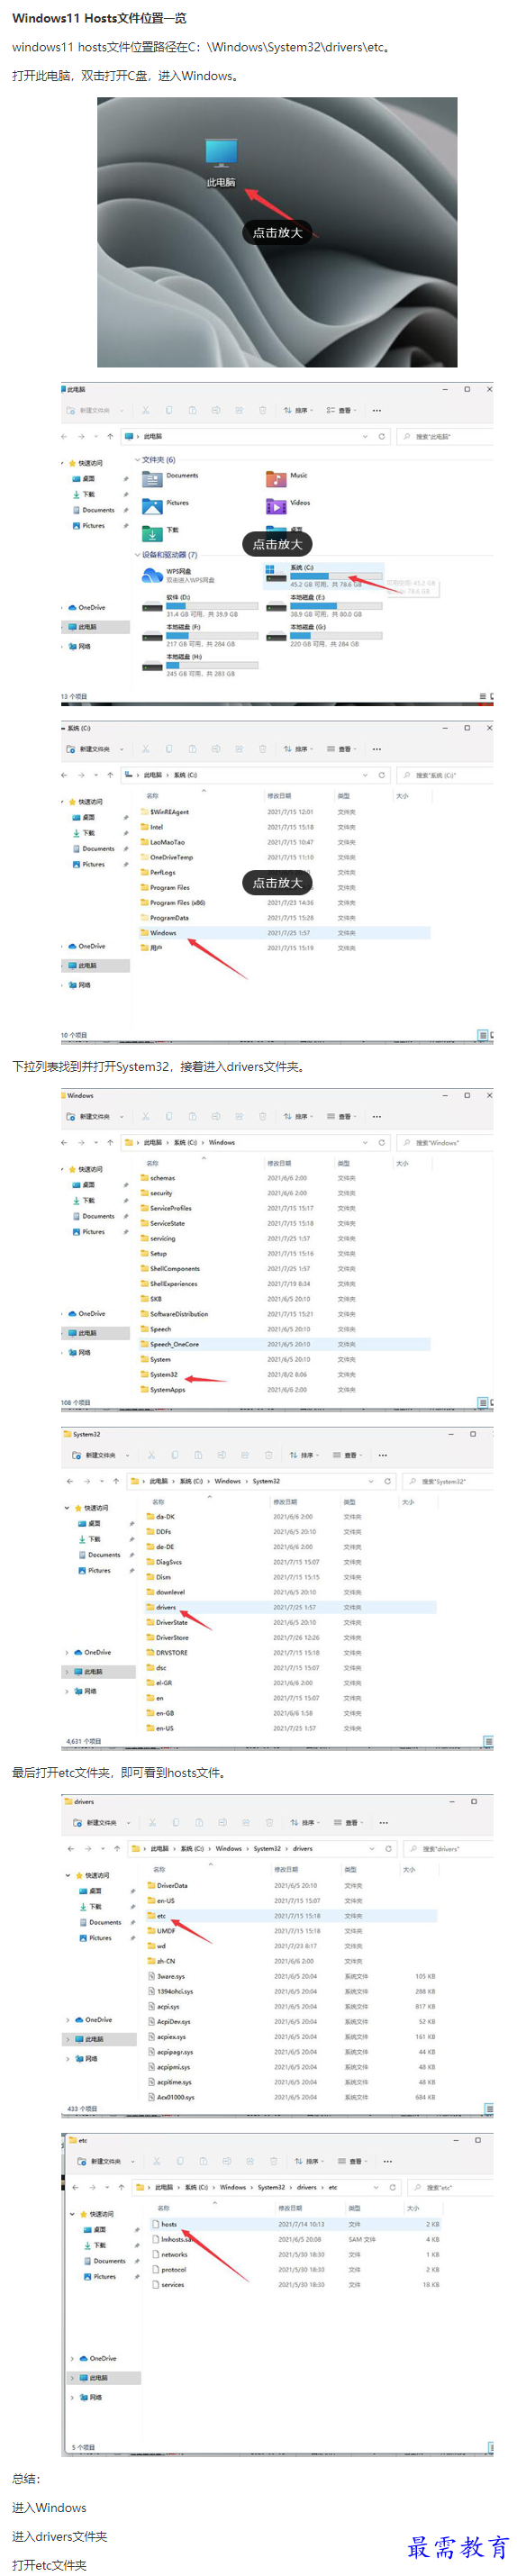Click 类型 column header in the Windows window
The width and height of the screenshot is (517, 2576).
(x=344, y=1164)
